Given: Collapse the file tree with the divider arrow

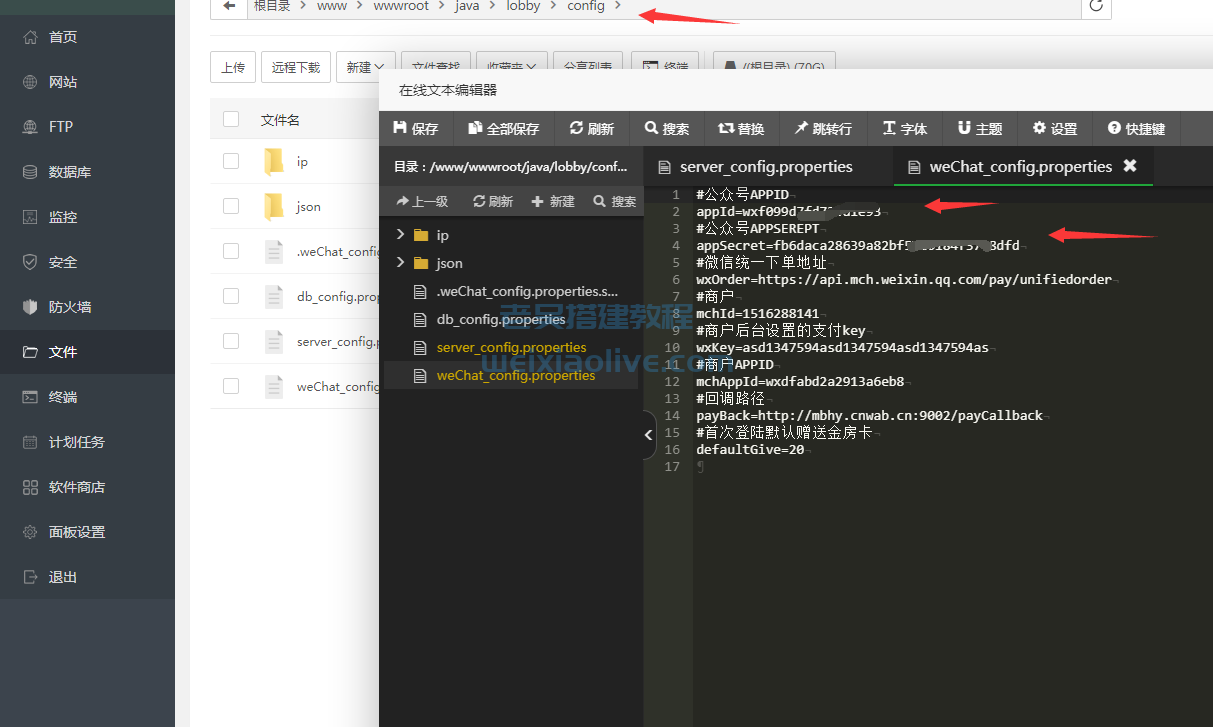Looking at the screenshot, I should [648, 435].
